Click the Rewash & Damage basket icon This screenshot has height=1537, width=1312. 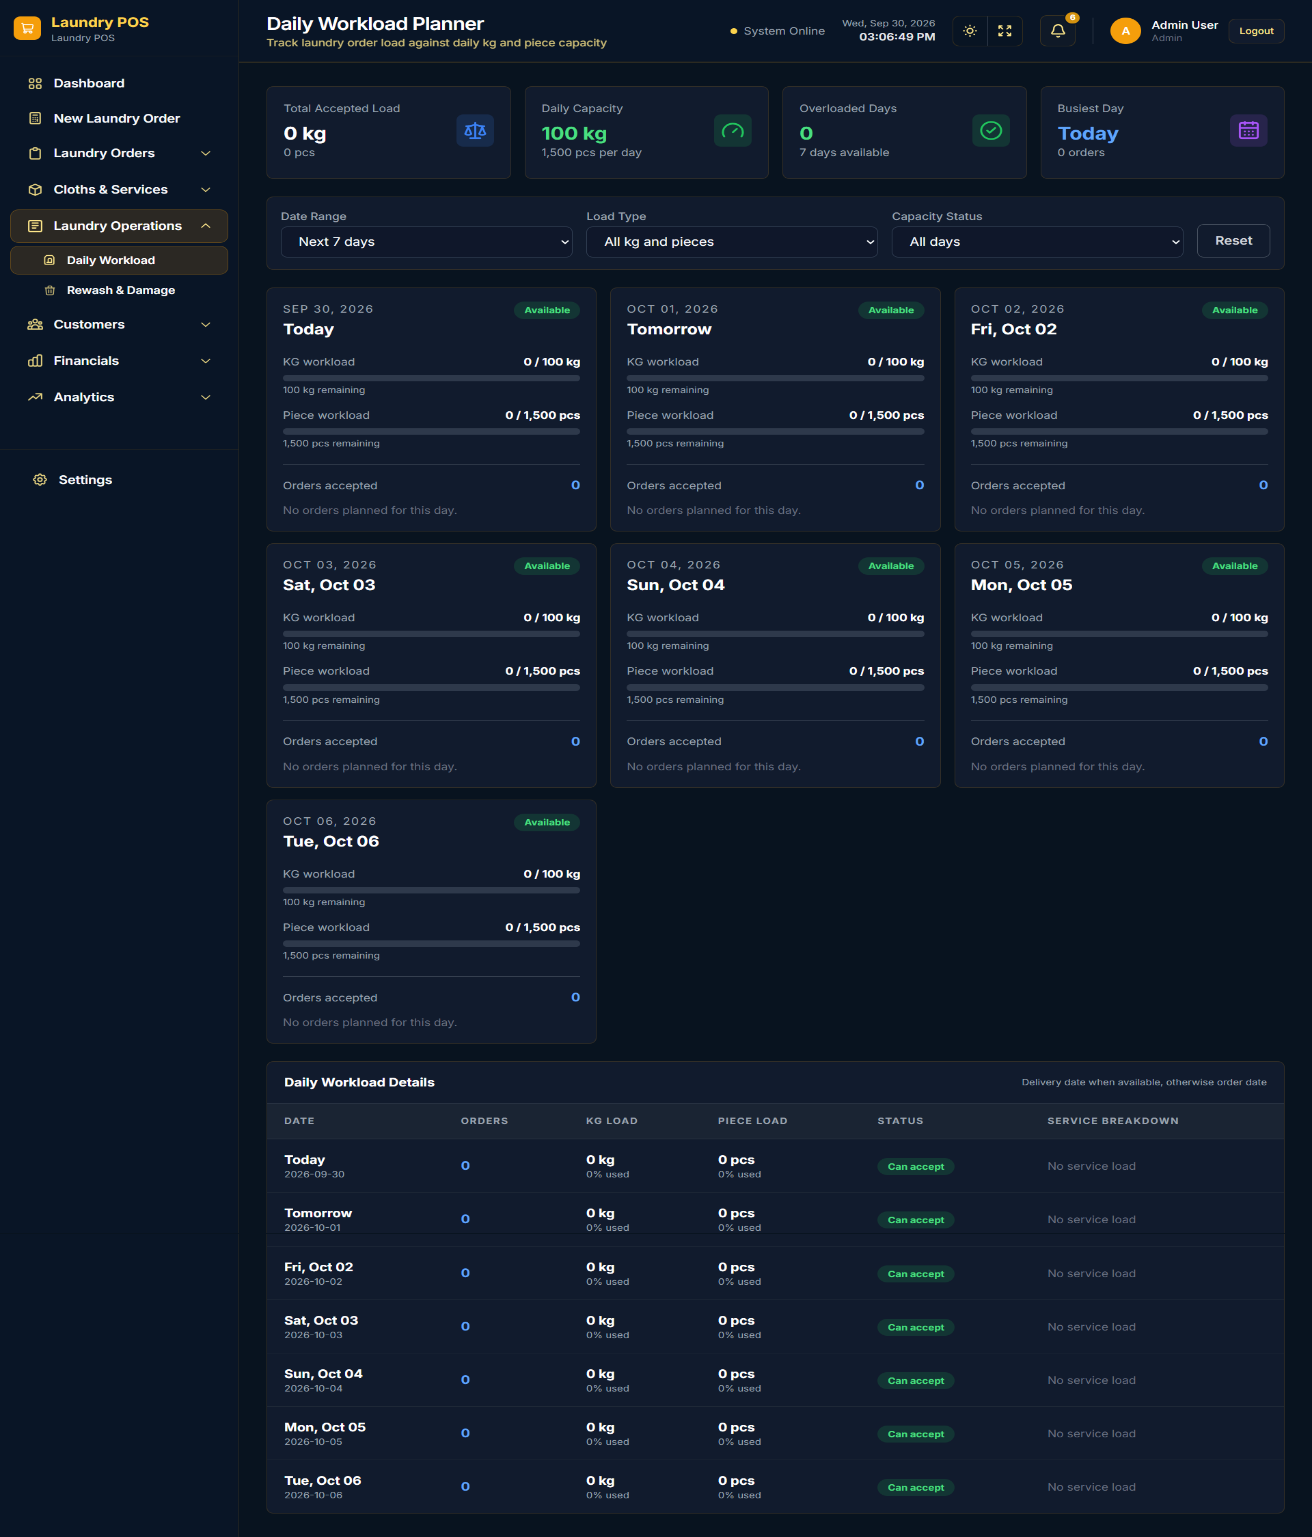click(50, 290)
